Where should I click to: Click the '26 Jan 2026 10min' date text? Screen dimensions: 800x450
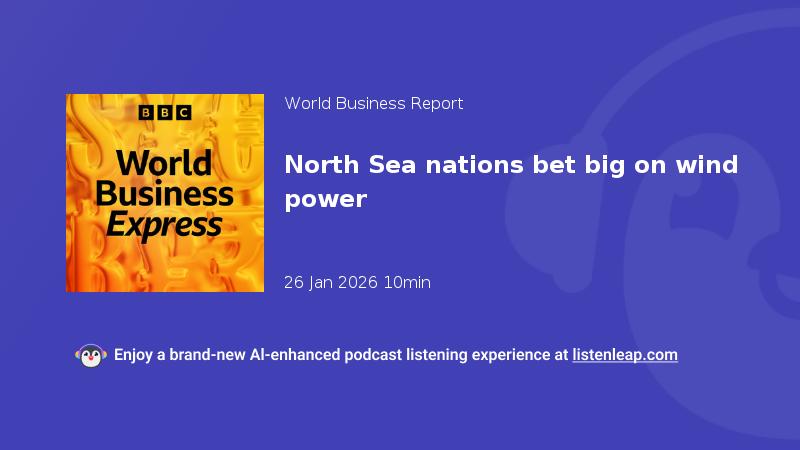click(x=357, y=282)
